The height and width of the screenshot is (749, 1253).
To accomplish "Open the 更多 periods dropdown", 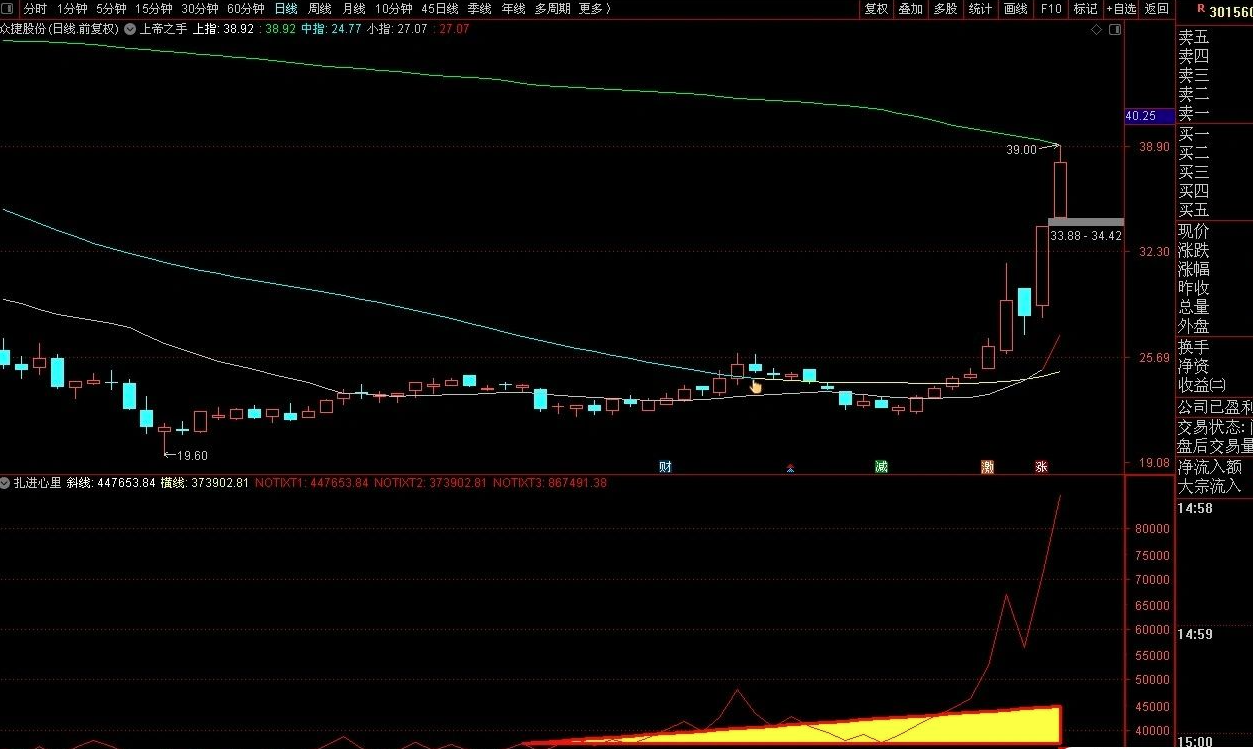I will pos(595,8).
